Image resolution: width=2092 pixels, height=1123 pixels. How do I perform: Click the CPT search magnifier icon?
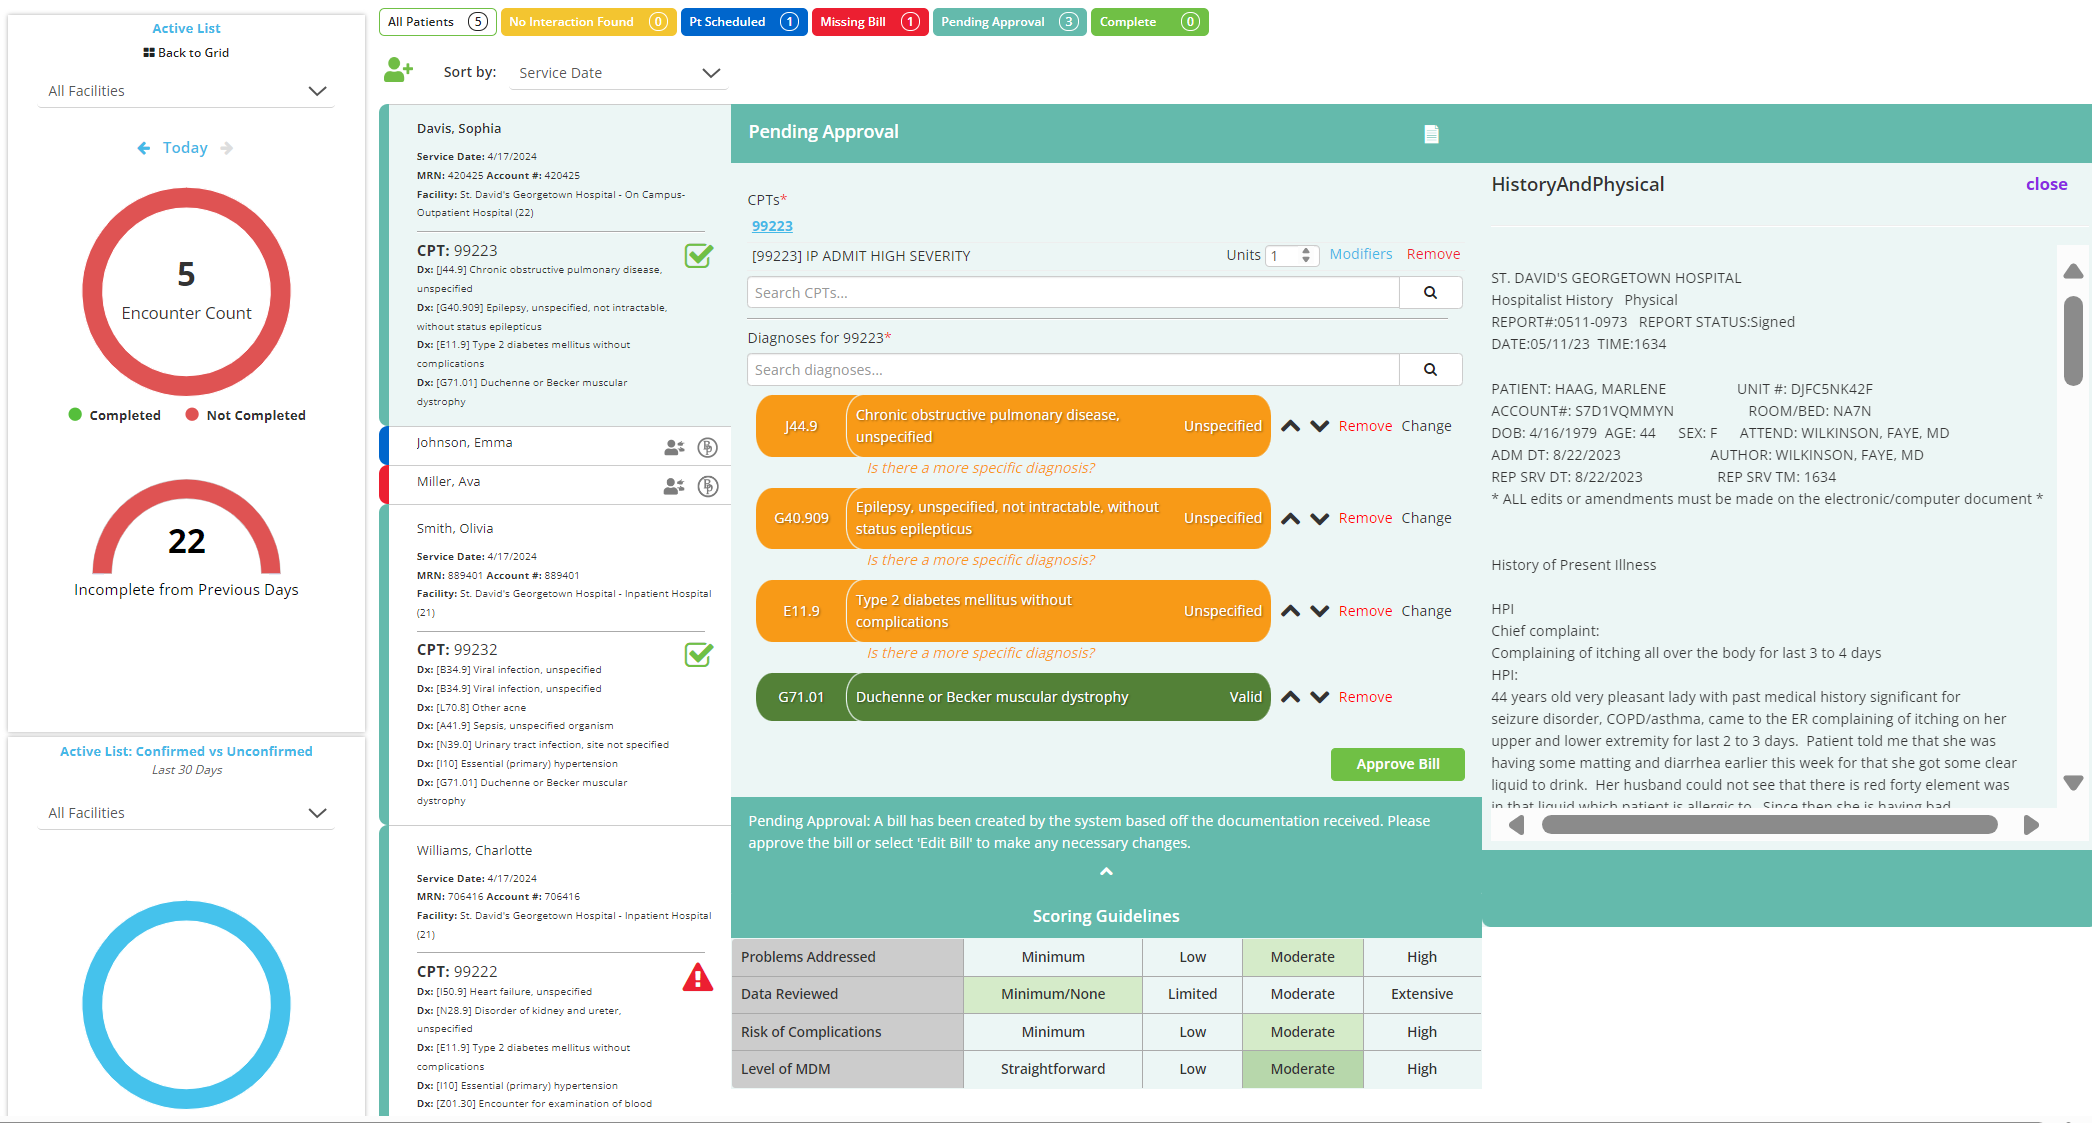tap(1430, 292)
